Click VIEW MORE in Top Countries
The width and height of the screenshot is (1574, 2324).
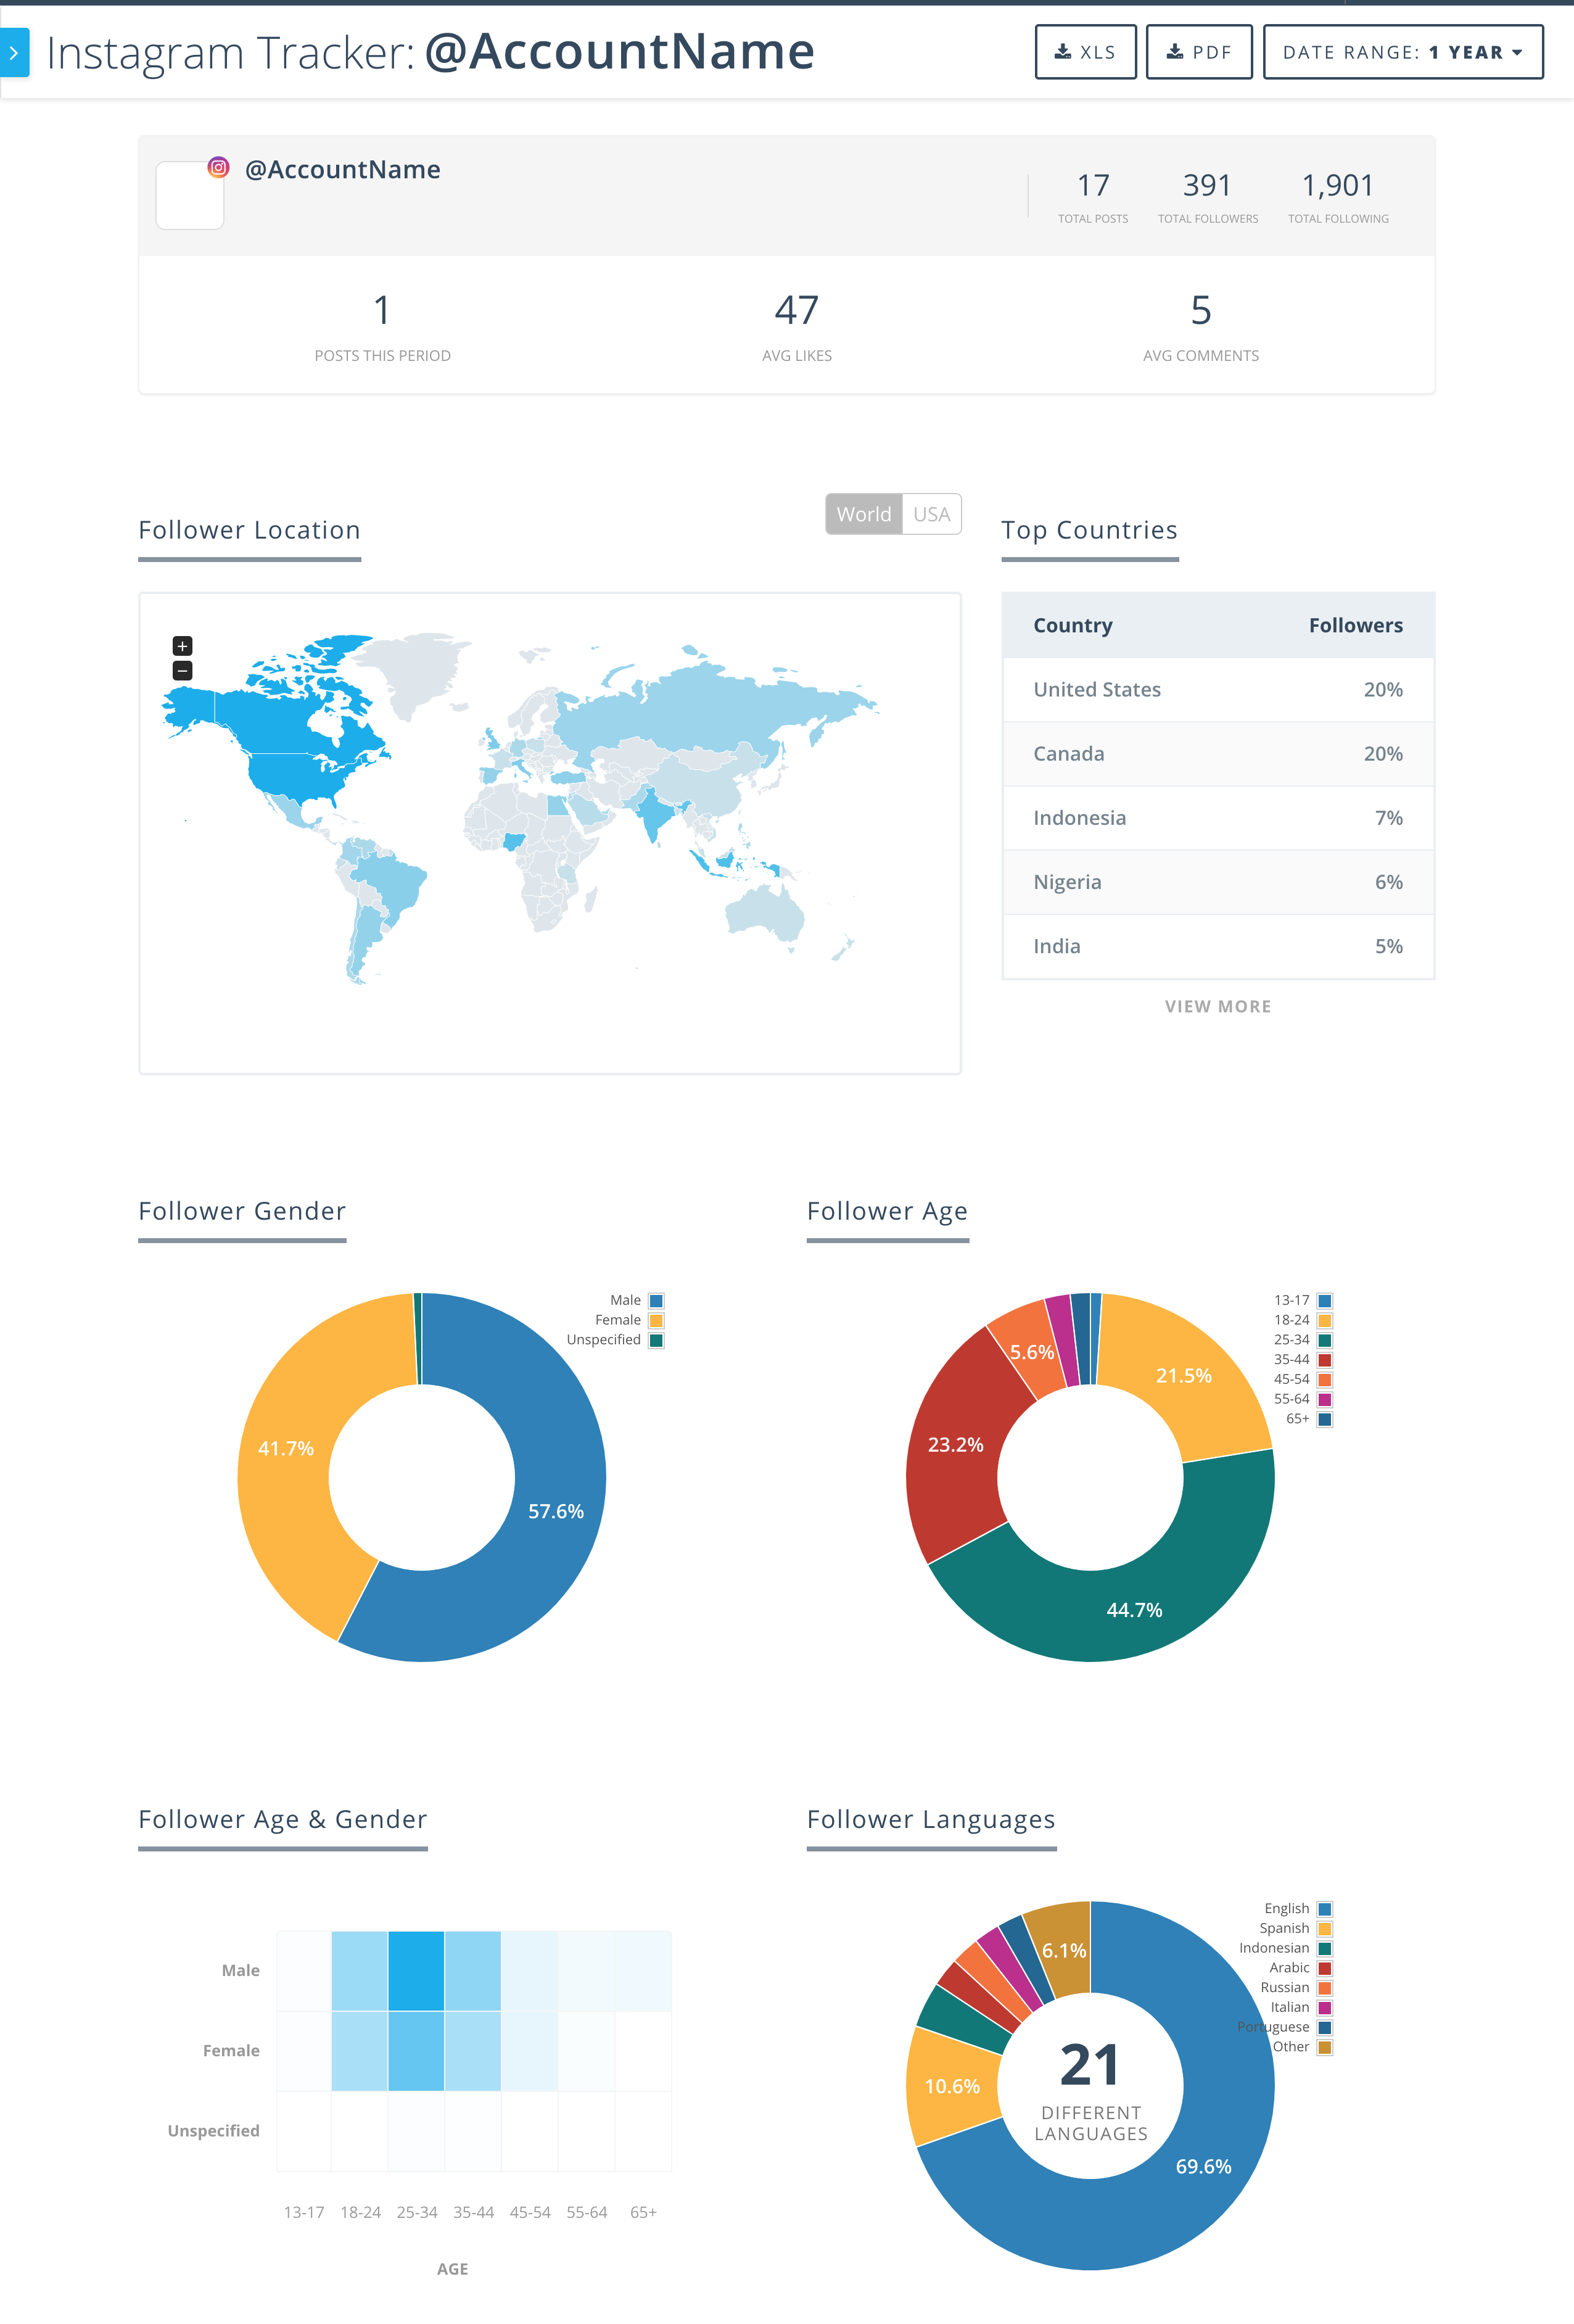pos(1219,1005)
